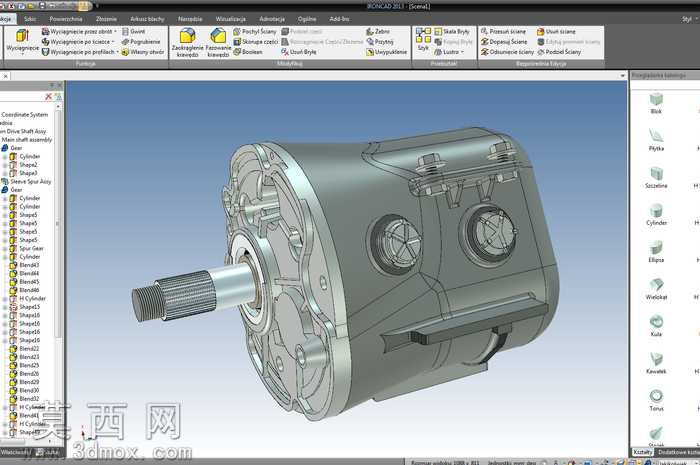Pick the Elipsa shape from catalog
The width and height of the screenshot is (700, 465).
tap(656, 252)
